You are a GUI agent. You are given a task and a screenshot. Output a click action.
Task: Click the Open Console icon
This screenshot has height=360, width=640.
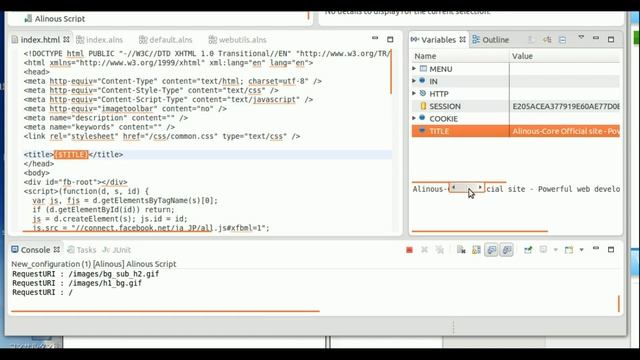[569, 250]
